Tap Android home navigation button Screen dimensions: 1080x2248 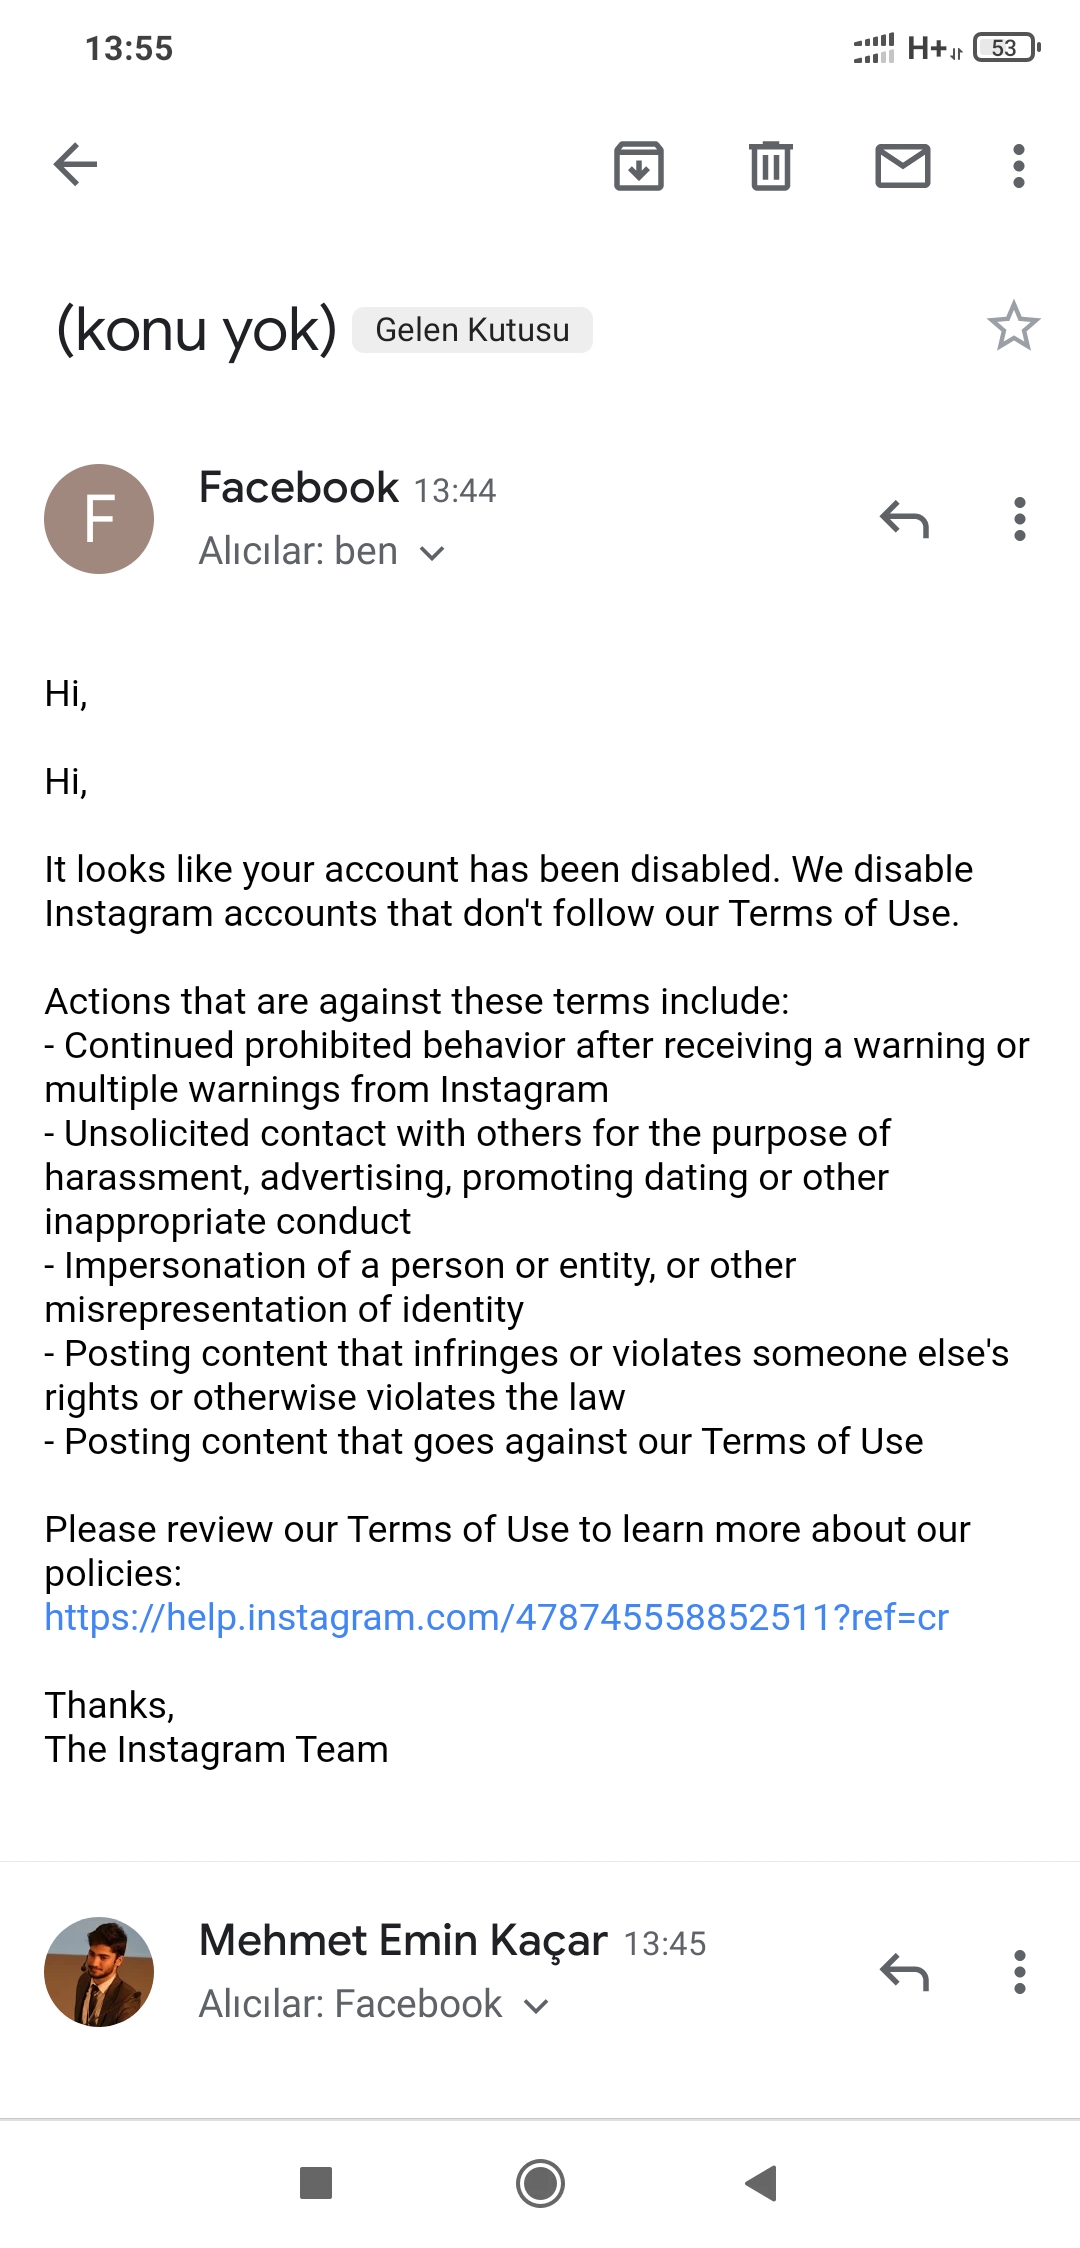540,2183
